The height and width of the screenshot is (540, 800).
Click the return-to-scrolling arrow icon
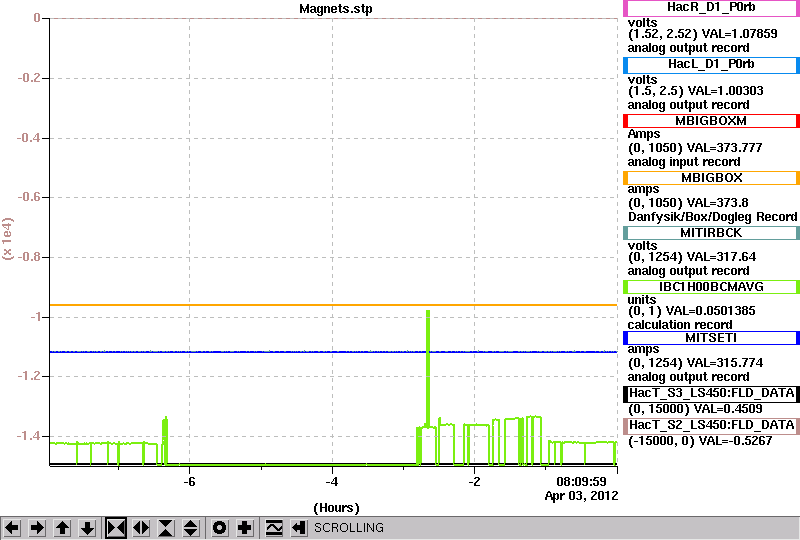299,528
